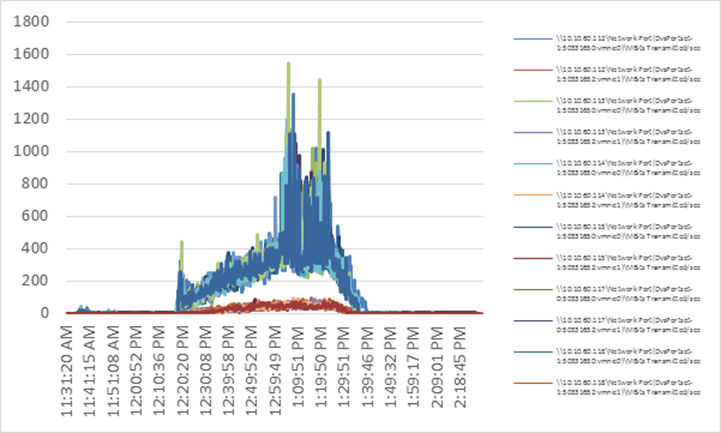Select the 10.10.60.112 vmnic0 legend text

coord(628,43)
